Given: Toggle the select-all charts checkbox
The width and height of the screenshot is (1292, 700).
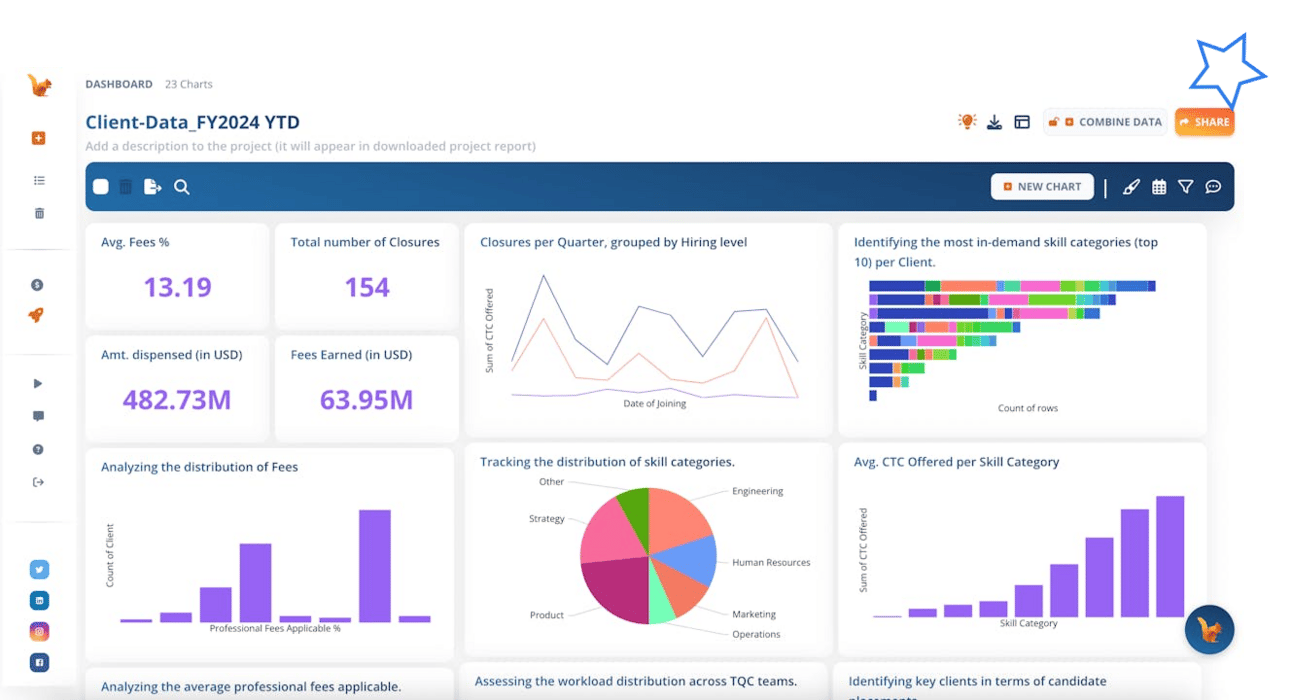Looking at the screenshot, I should pyautogui.click(x=101, y=187).
